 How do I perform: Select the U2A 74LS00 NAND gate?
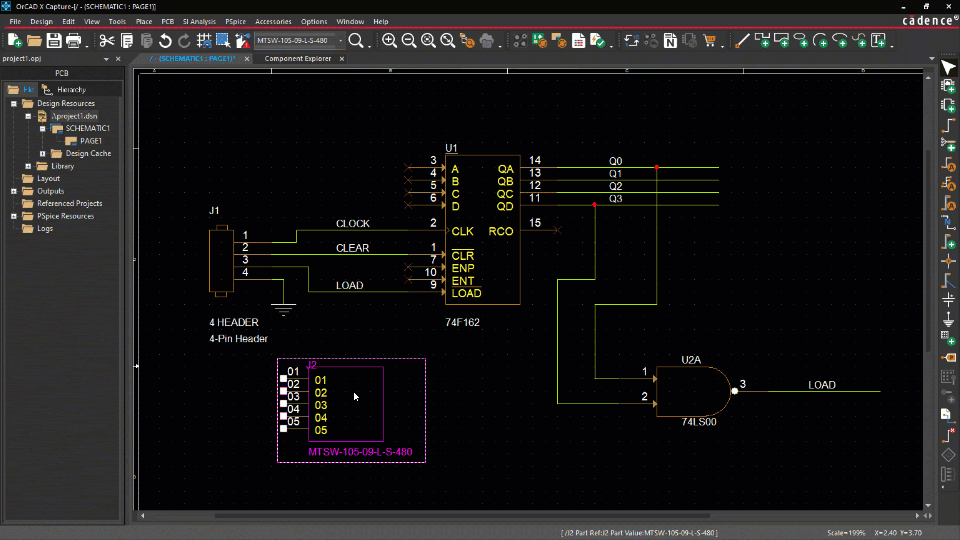click(694, 391)
